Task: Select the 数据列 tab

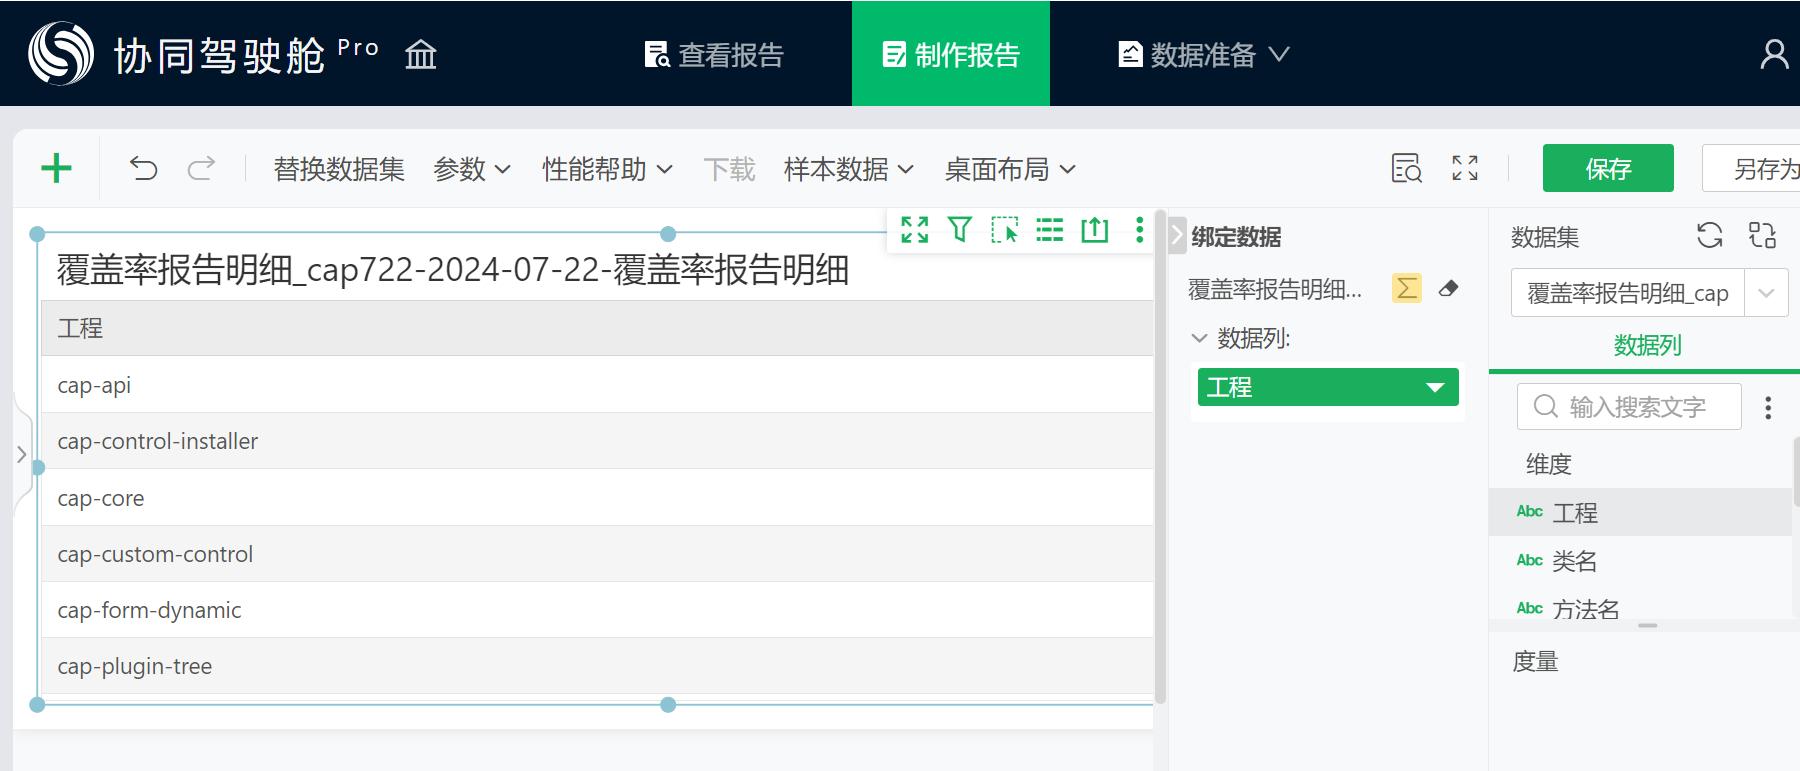Action: [1647, 345]
